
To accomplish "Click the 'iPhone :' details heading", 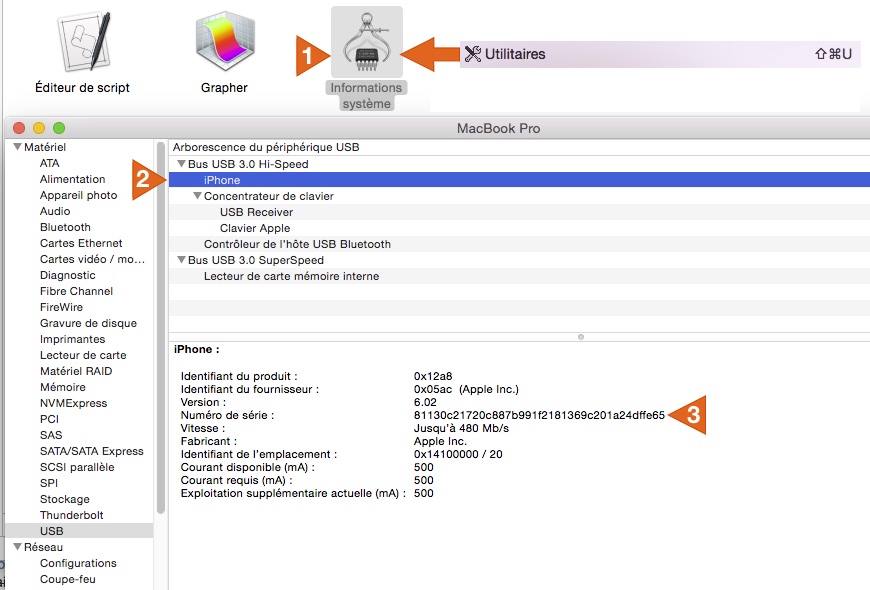I will [196, 349].
